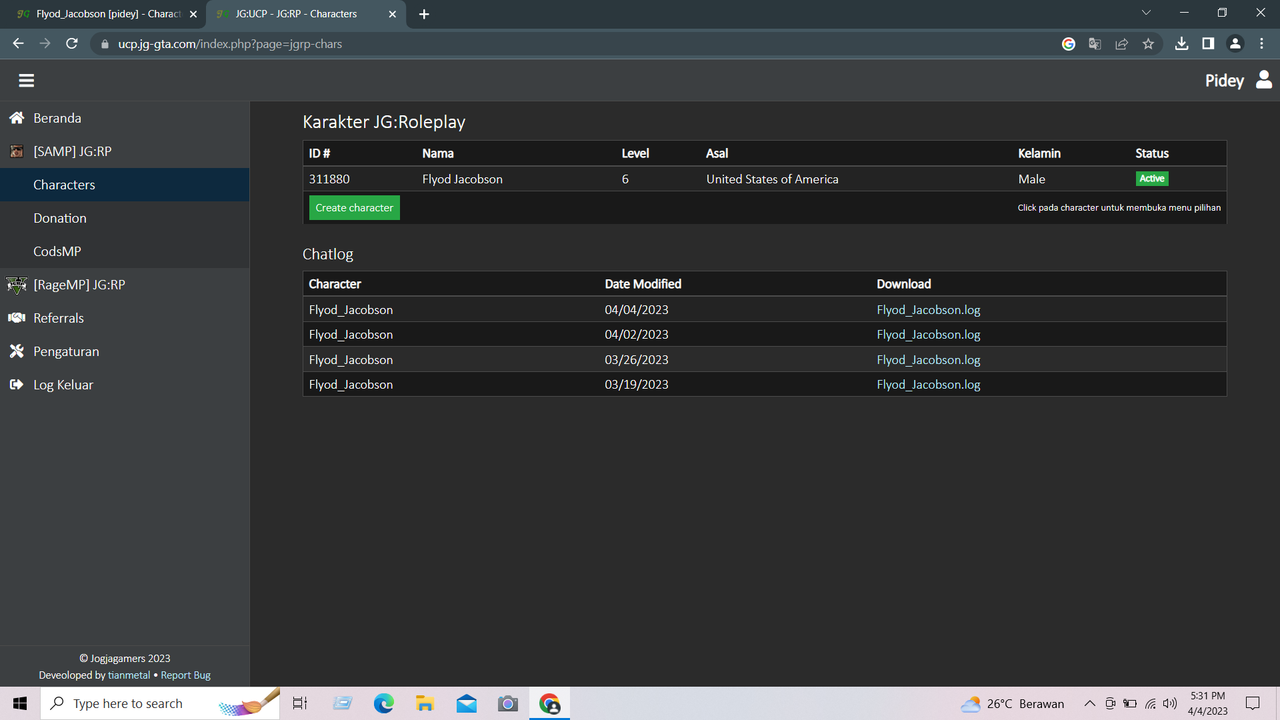The width and height of the screenshot is (1280, 720).
Task: Click the translate page icon
Action: (1095, 44)
